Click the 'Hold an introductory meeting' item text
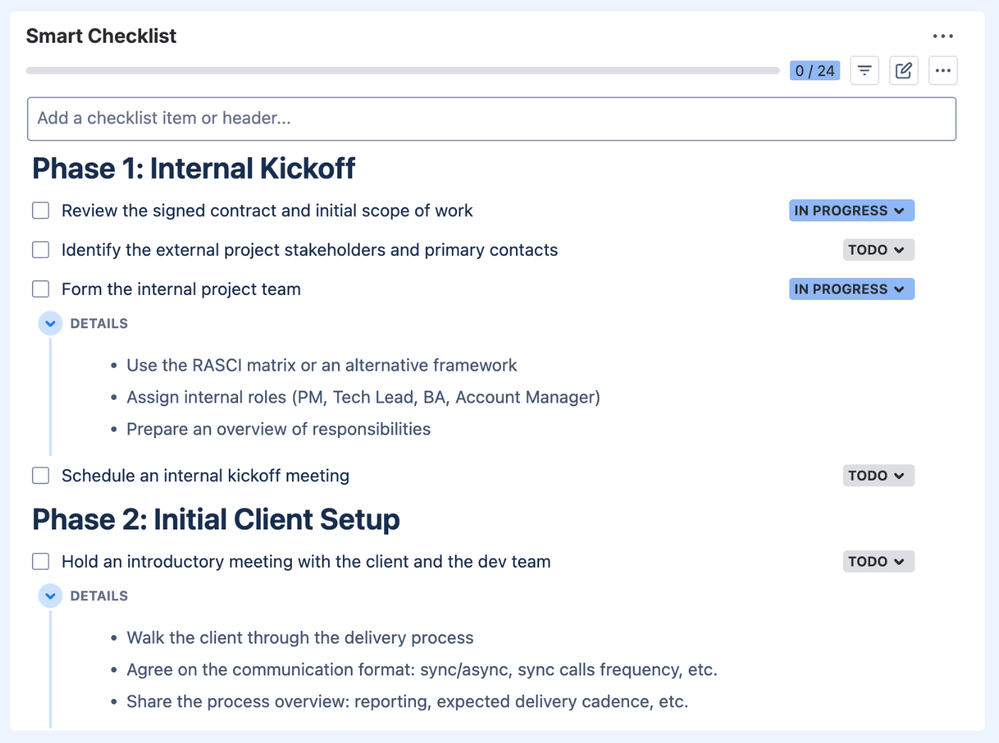This screenshot has width=999, height=743. pos(306,562)
